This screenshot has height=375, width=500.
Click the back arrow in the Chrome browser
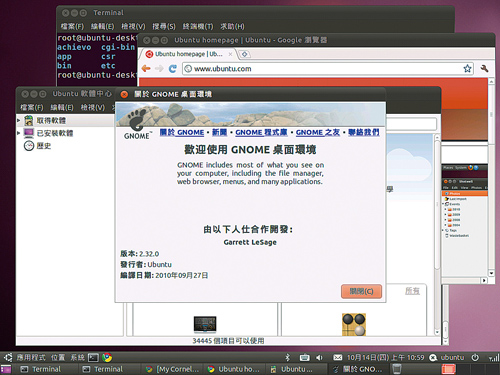pyautogui.click(x=146, y=69)
